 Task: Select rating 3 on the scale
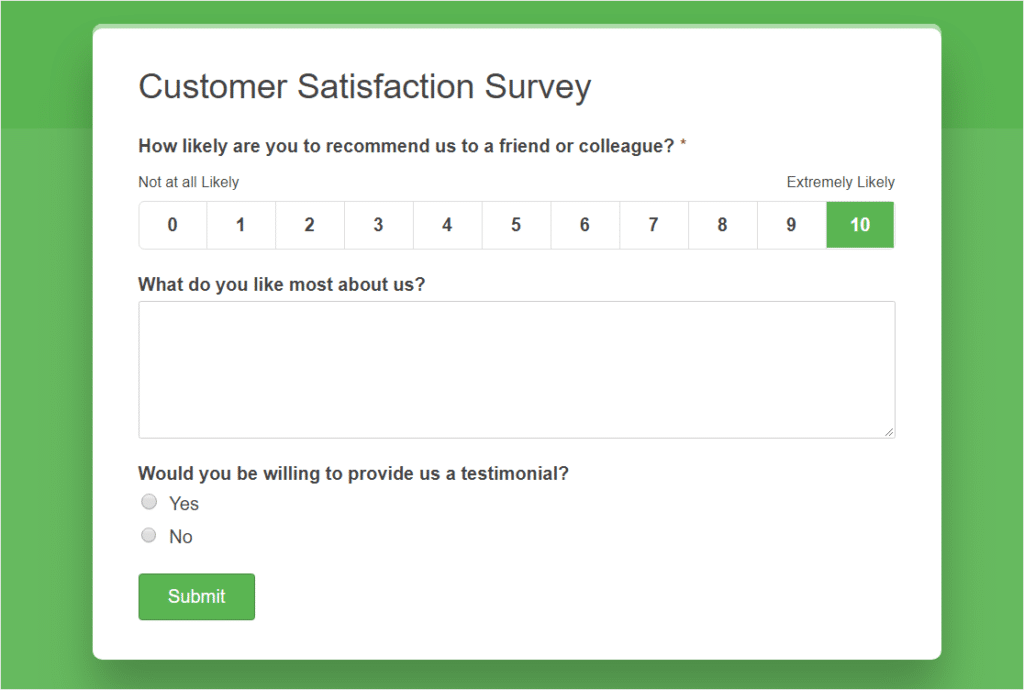tap(379, 225)
